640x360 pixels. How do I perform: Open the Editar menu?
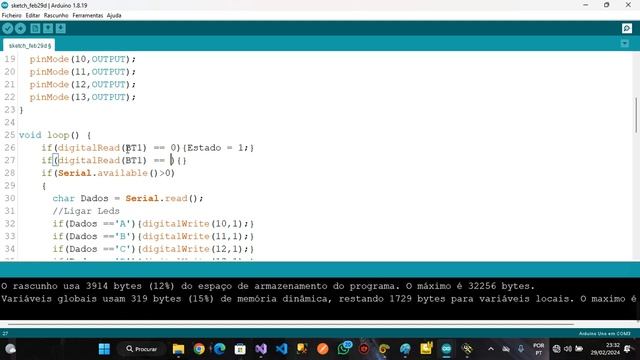pos(33,16)
